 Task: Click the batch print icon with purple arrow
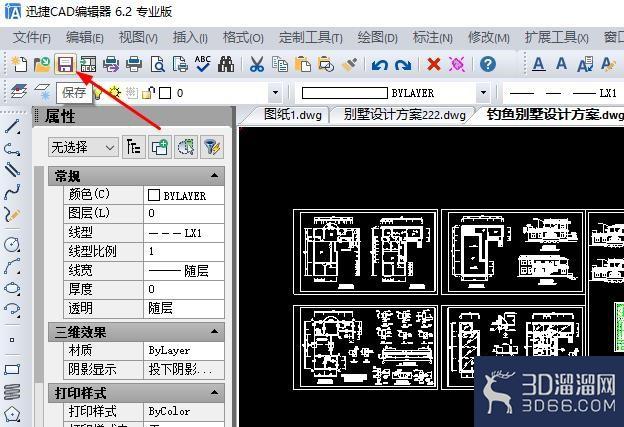click(111, 64)
